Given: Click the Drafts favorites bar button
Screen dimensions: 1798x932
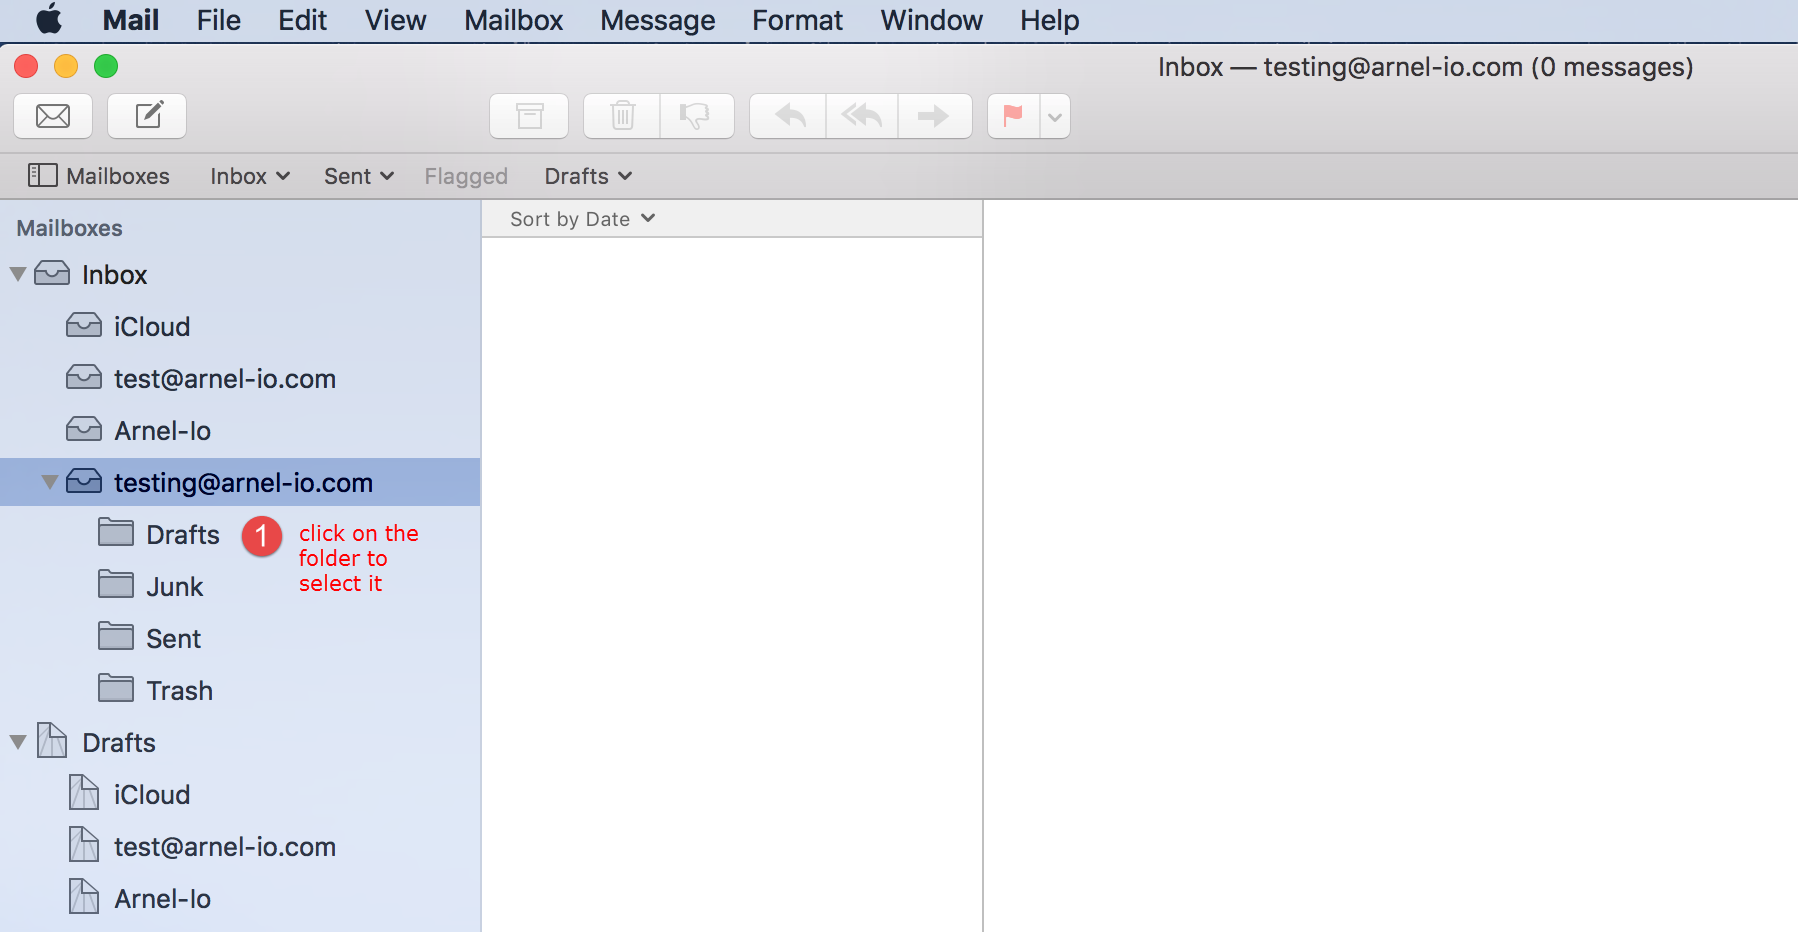Looking at the screenshot, I should (588, 176).
